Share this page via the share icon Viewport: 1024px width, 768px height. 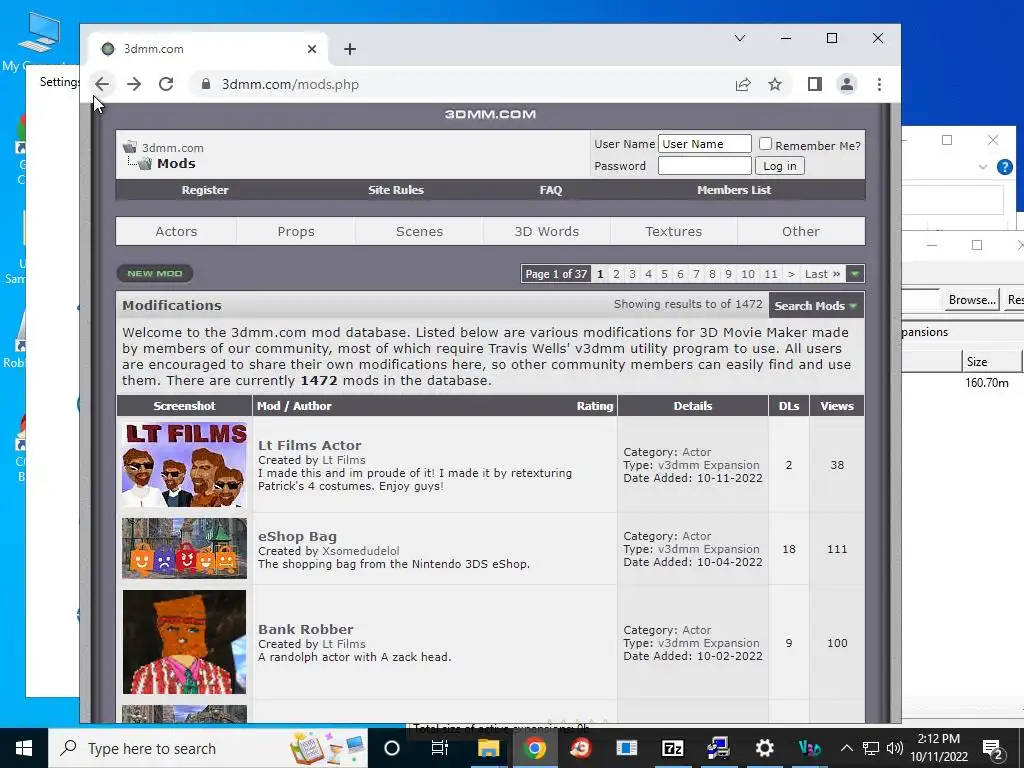(743, 84)
